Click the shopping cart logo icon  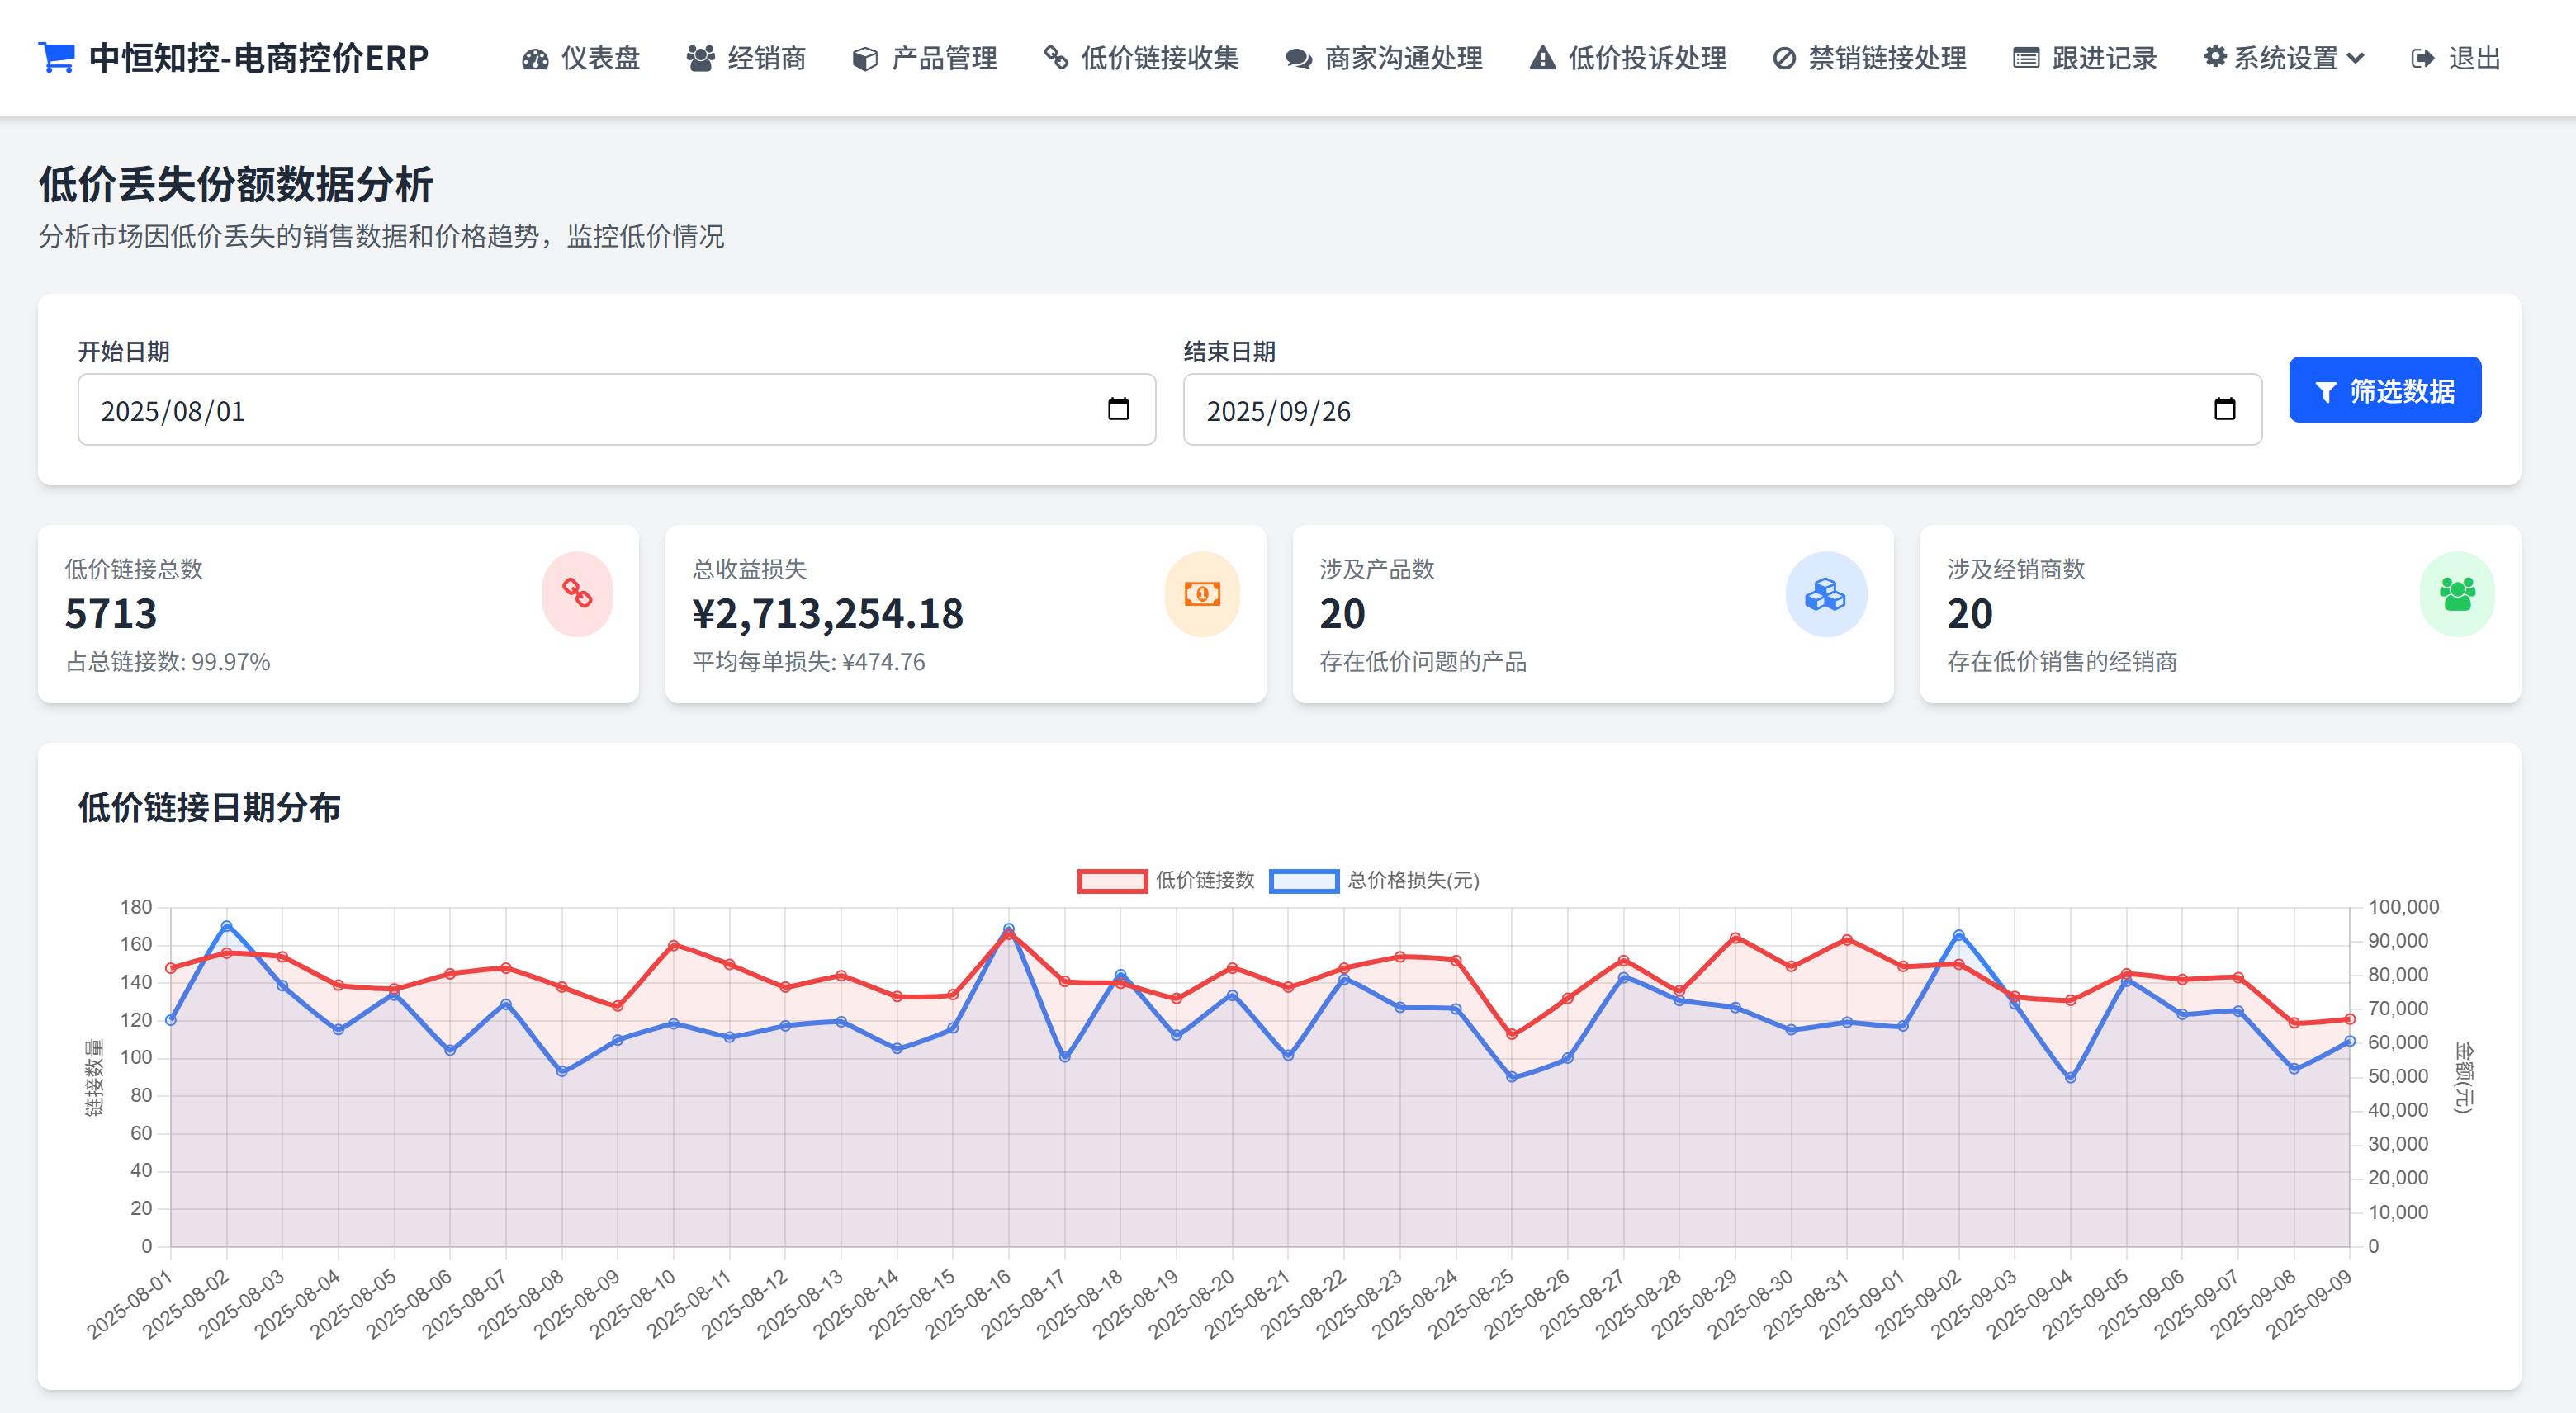[x=57, y=57]
